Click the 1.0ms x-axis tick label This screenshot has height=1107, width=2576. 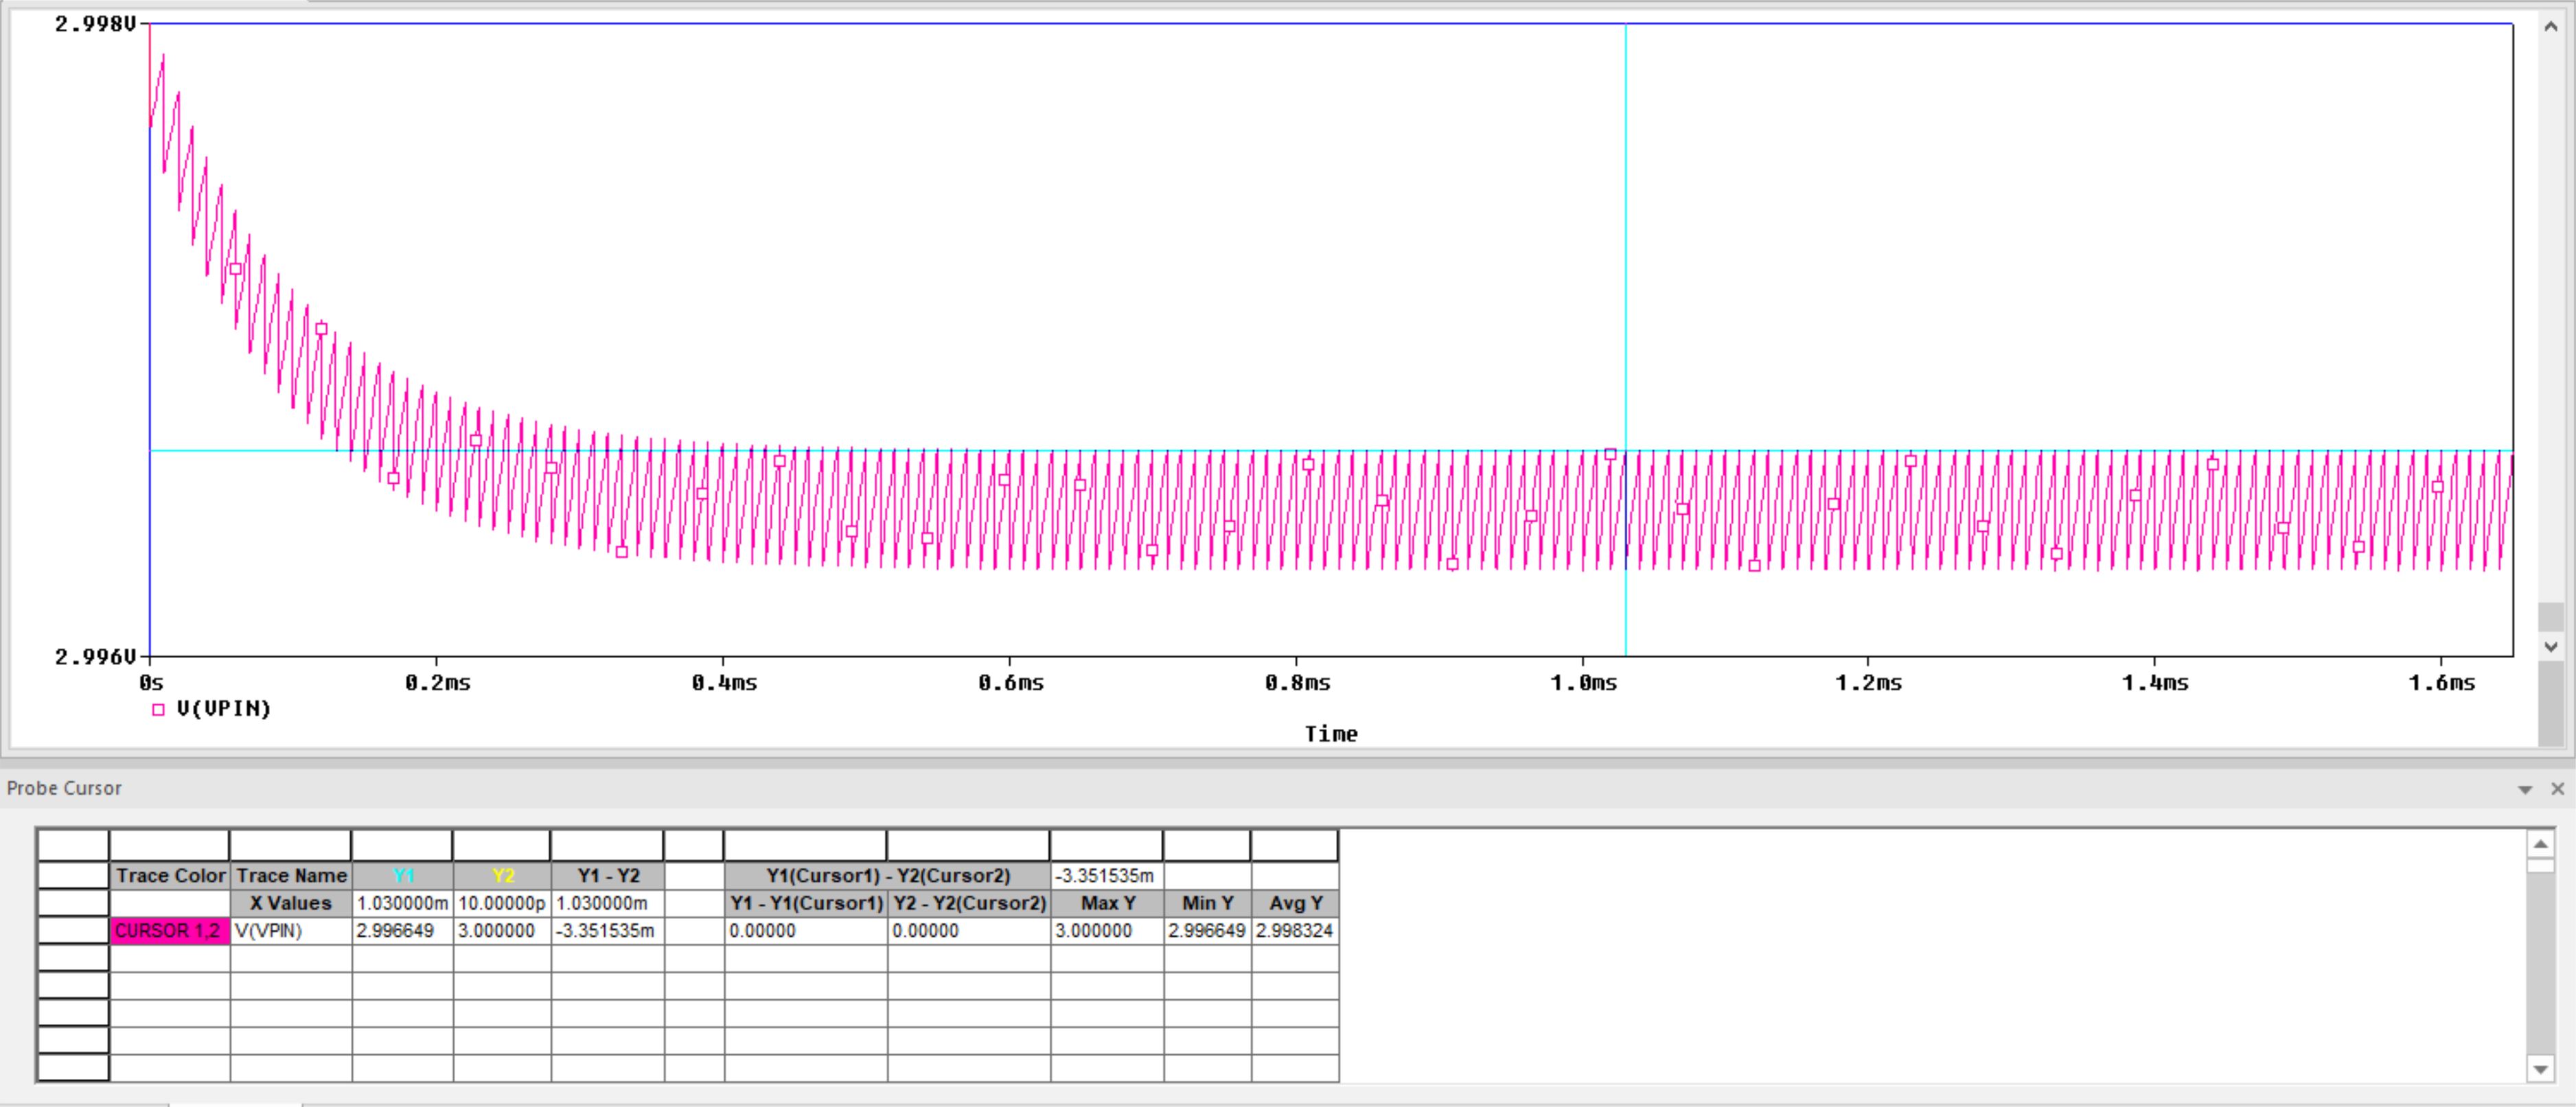(1583, 683)
